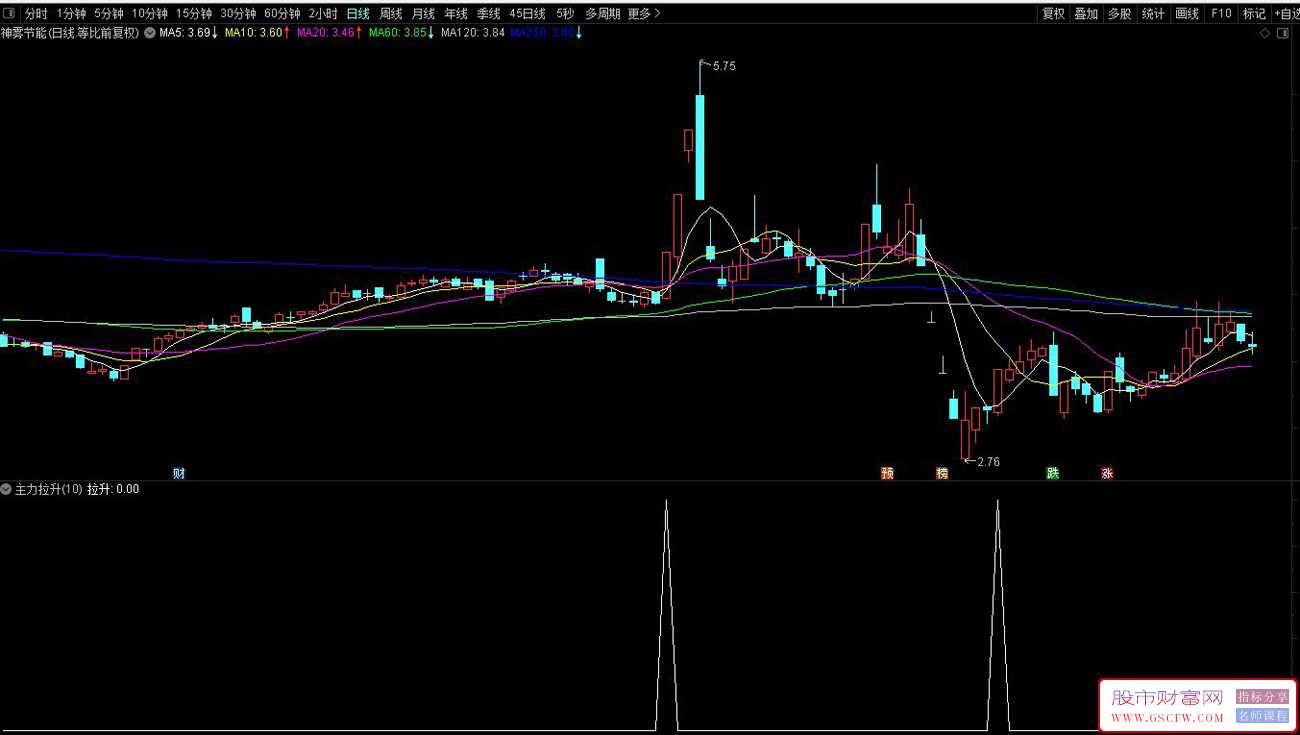
Task: Click the MA20 magenta indicator label
Action: pos(326,33)
